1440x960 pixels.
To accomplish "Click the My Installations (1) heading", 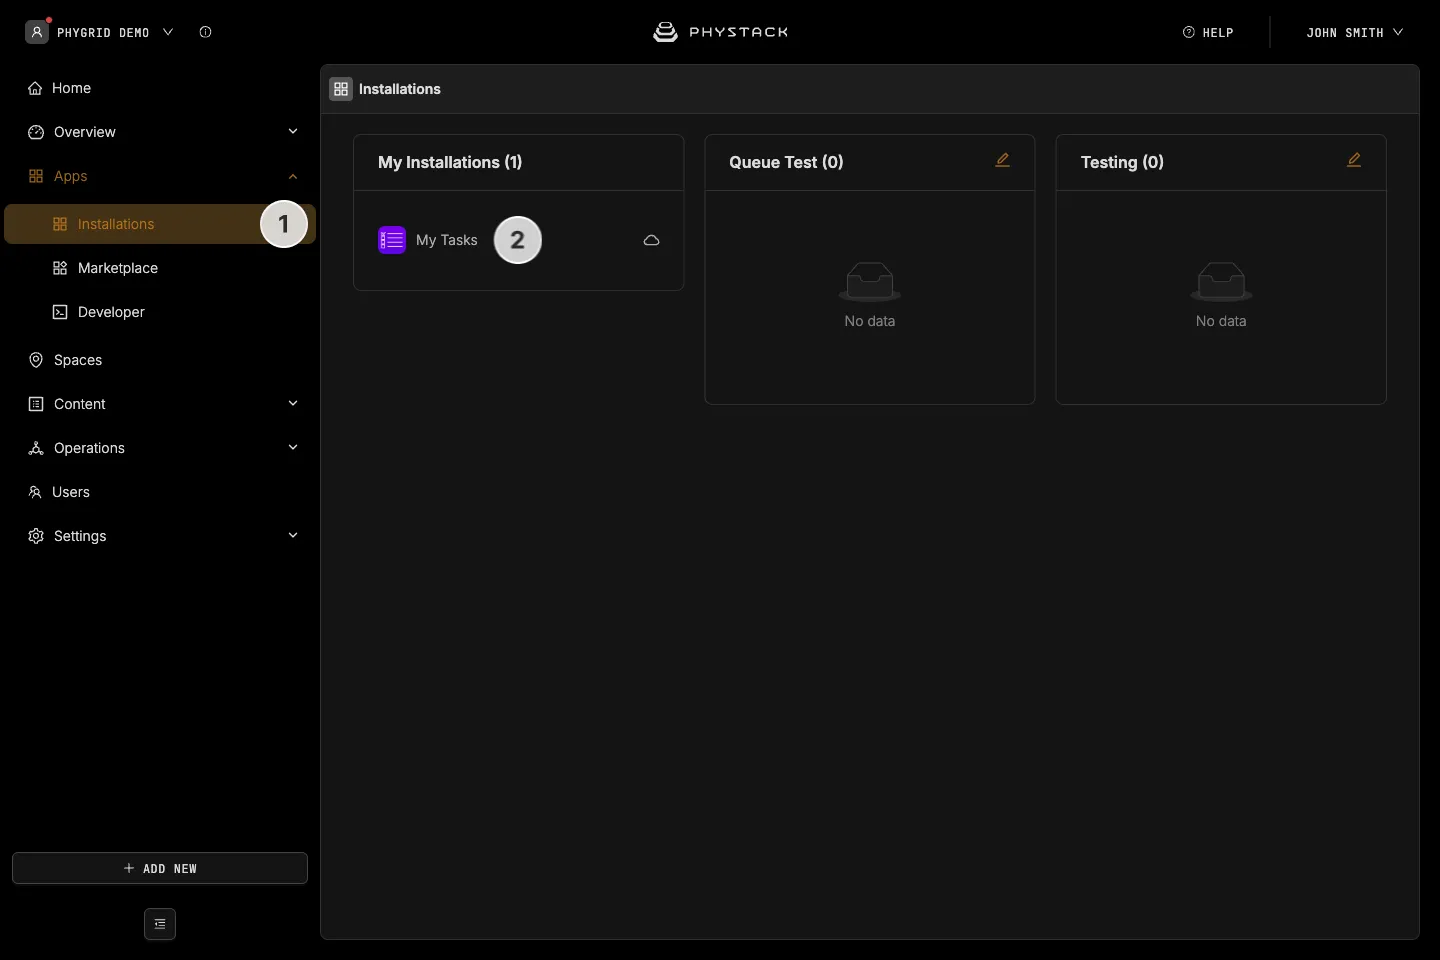I will 450,162.
